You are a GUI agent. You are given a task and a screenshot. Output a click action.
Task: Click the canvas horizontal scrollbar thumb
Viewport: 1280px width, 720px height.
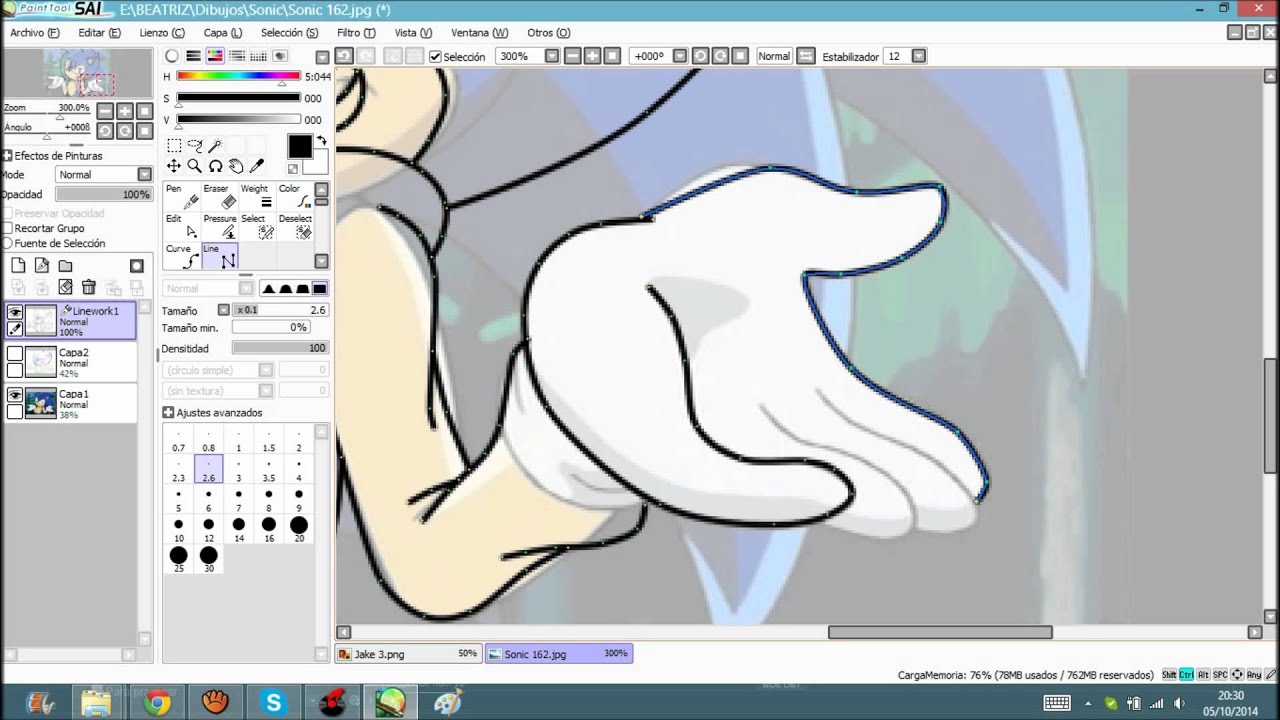tap(940, 632)
